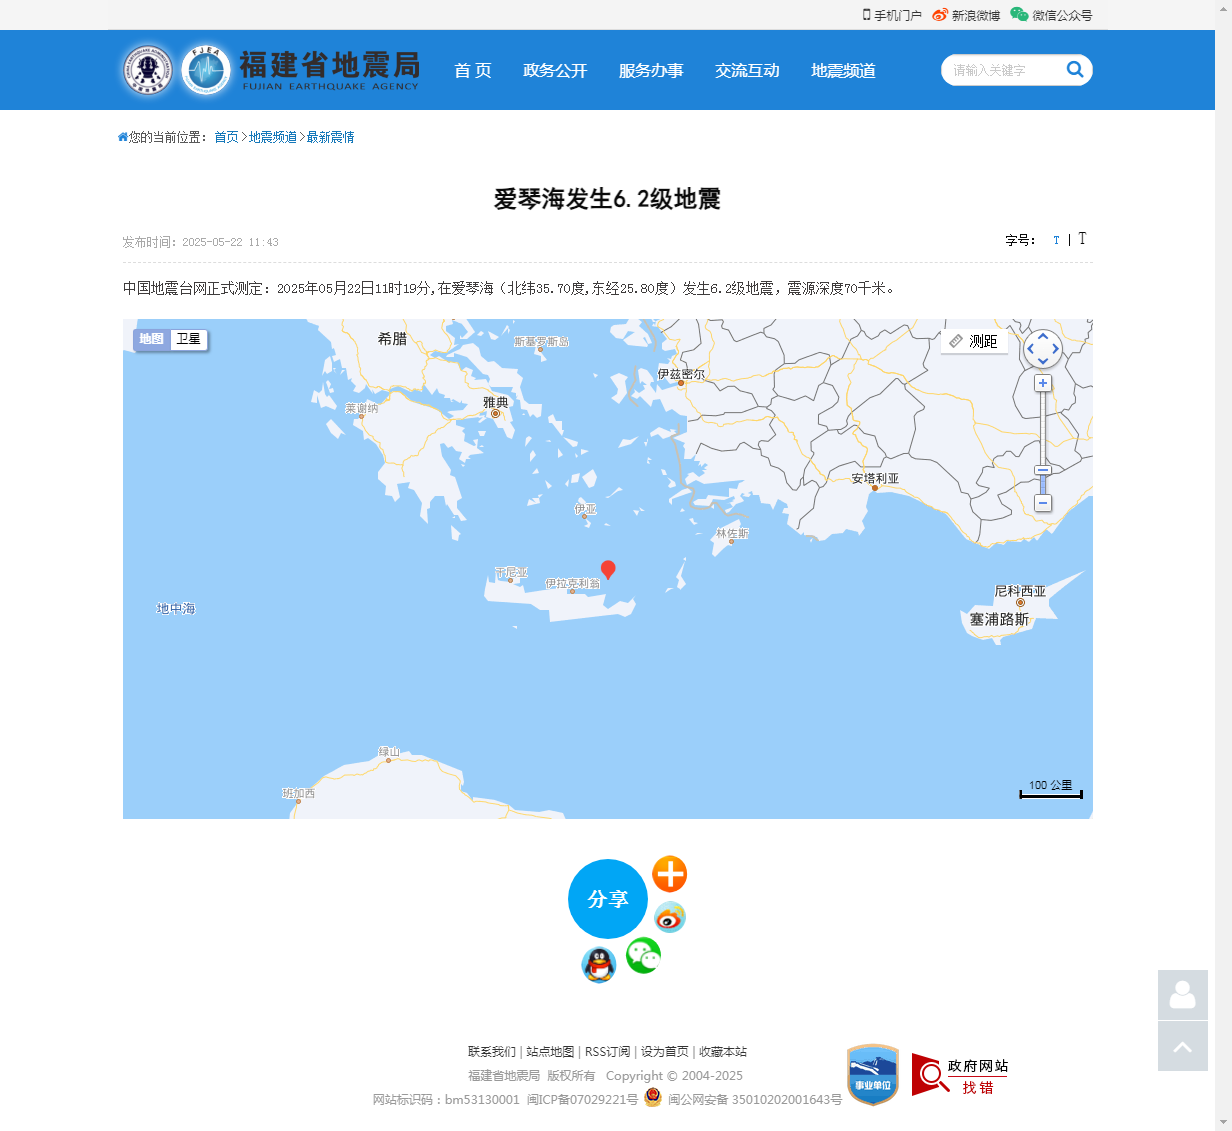Share the article to QQ
This screenshot has width=1232, height=1131.
point(598,966)
